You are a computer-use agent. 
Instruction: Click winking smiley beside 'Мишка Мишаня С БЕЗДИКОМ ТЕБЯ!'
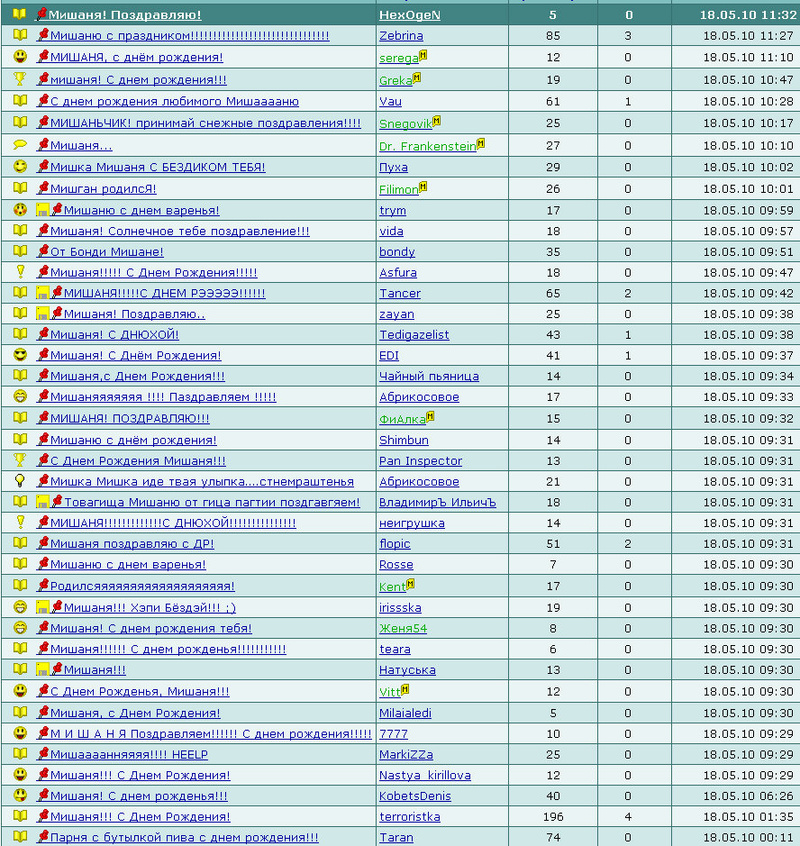click(x=20, y=166)
